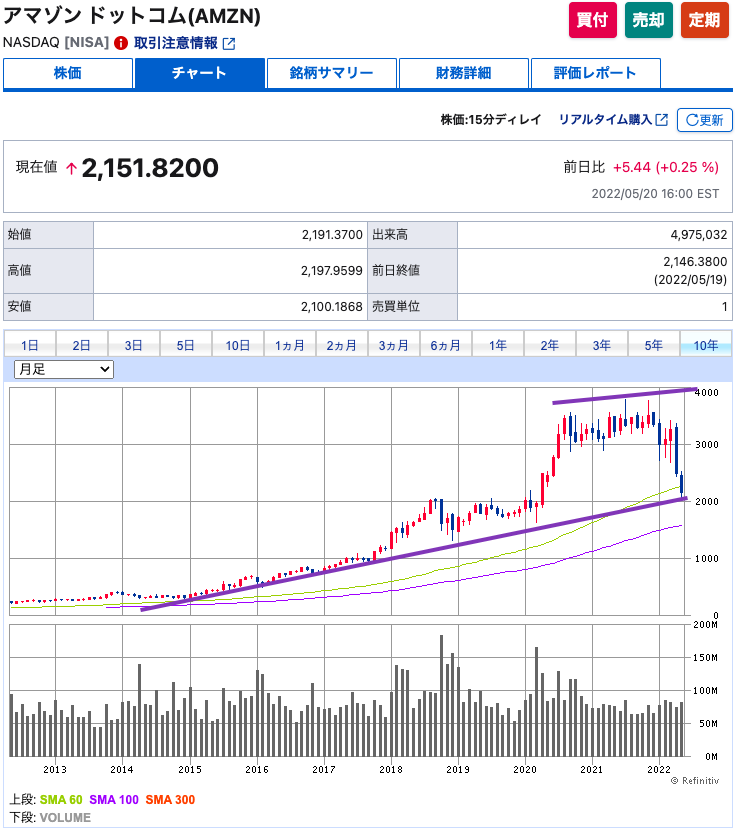Click the 2018 label on chart axis

tap(391, 769)
